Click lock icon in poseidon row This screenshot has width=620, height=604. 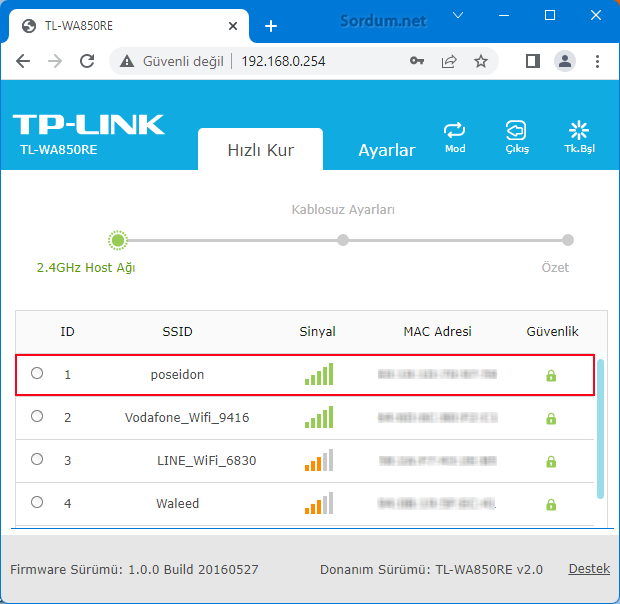click(551, 376)
